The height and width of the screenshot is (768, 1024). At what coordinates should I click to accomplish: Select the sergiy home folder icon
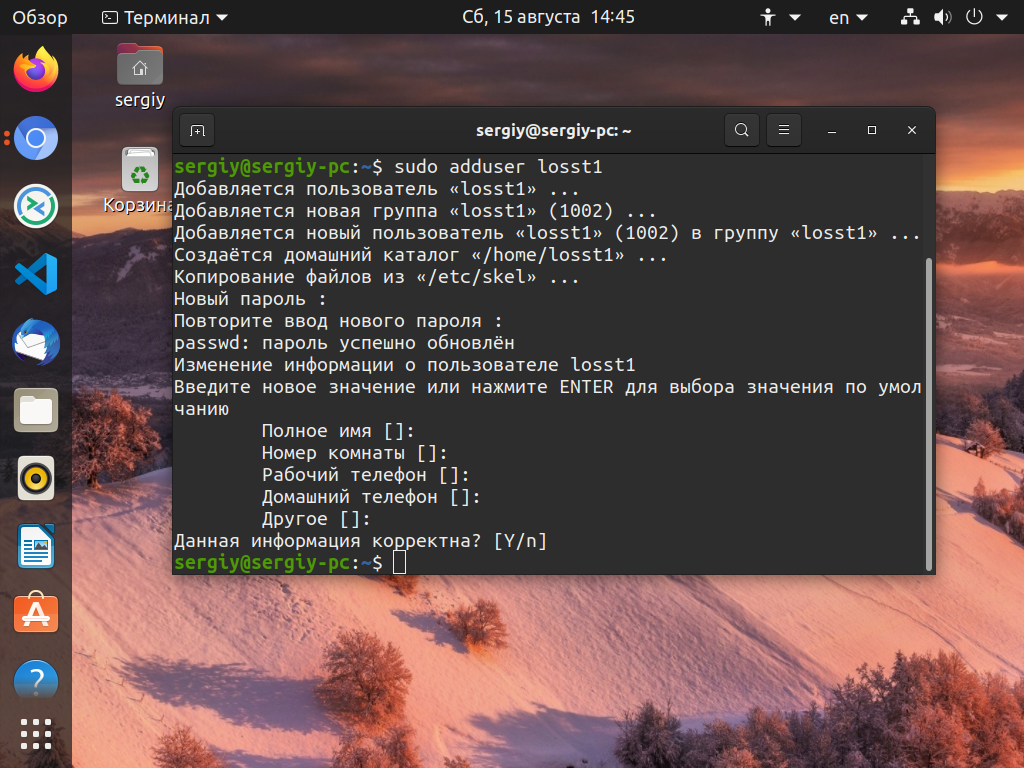(140, 65)
